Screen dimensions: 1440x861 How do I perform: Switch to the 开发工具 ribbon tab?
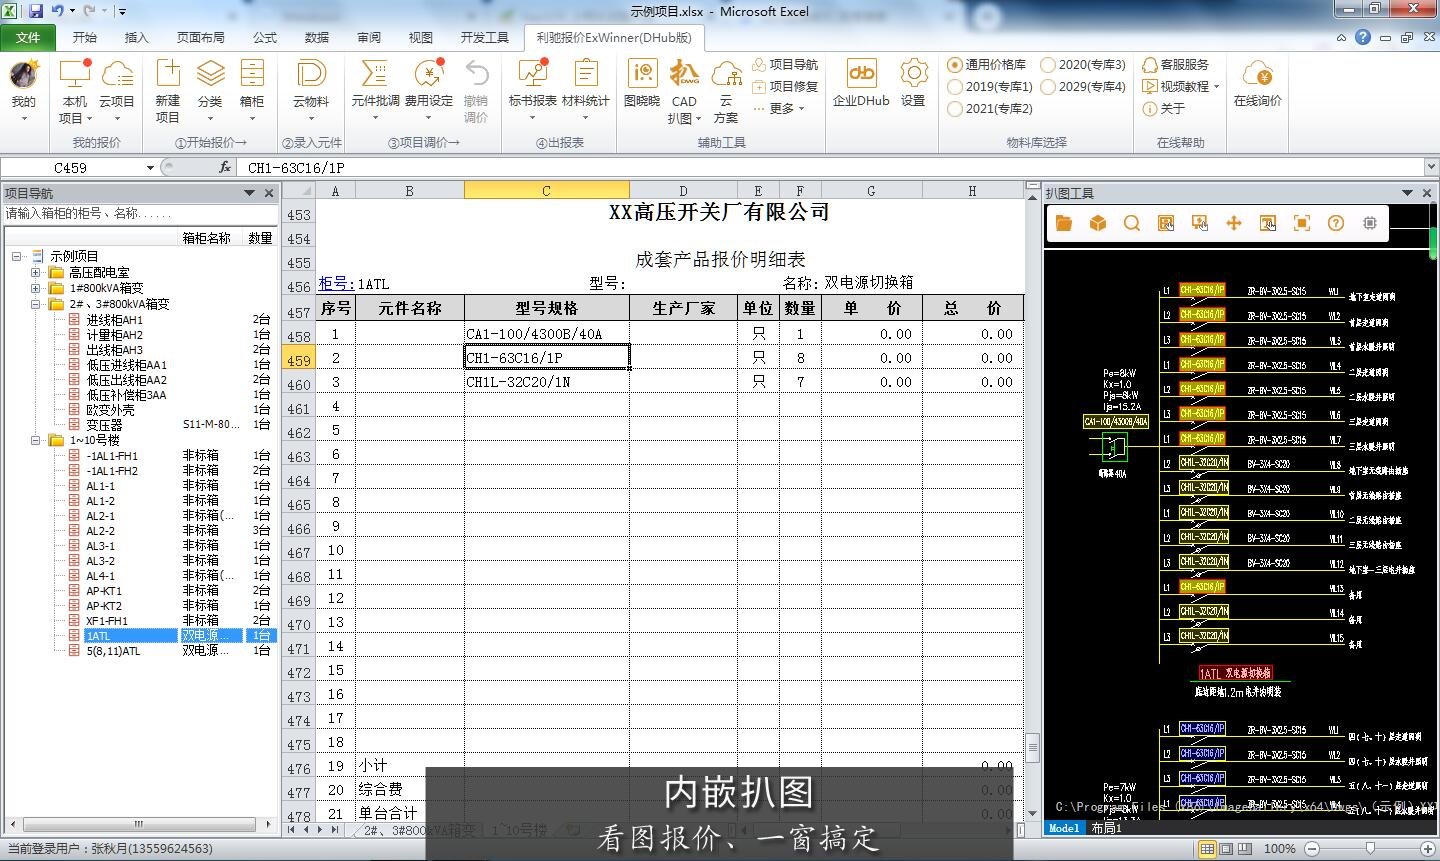click(485, 37)
